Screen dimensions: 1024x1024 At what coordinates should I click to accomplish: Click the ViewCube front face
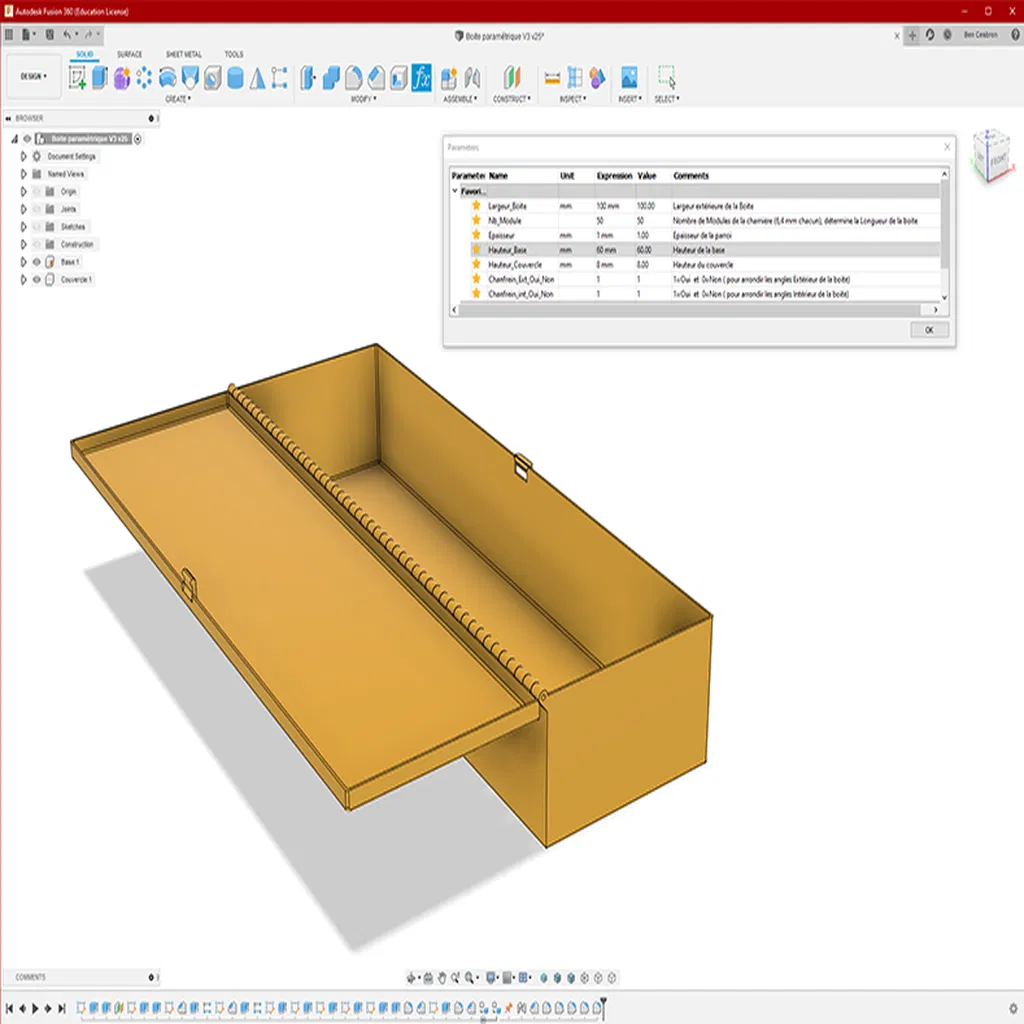(x=999, y=160)
